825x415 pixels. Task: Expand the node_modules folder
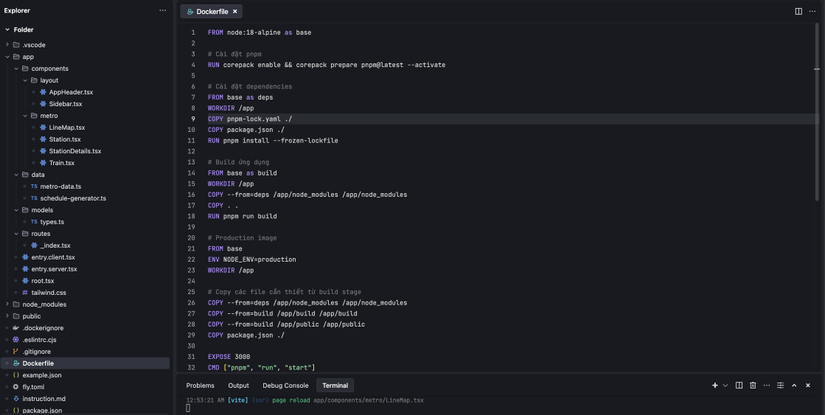click(x=7, y=304)
